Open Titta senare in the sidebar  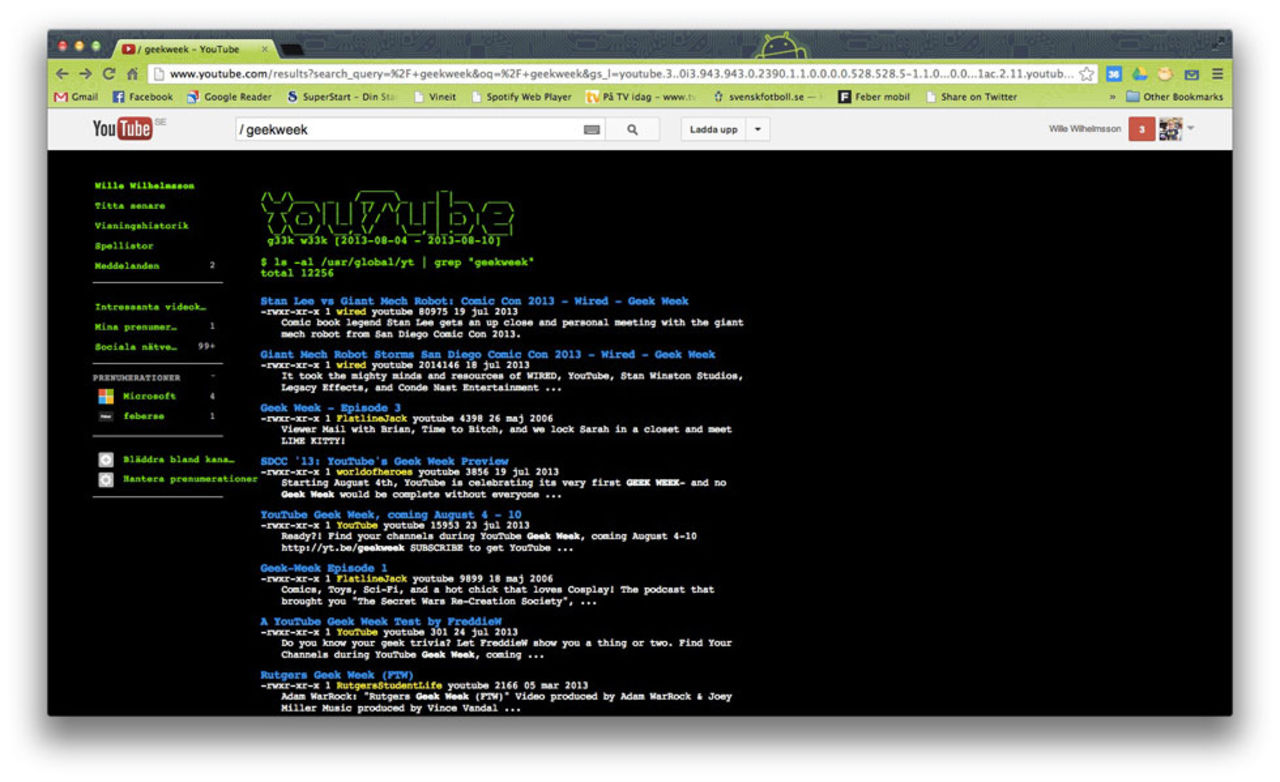[124, 206]
